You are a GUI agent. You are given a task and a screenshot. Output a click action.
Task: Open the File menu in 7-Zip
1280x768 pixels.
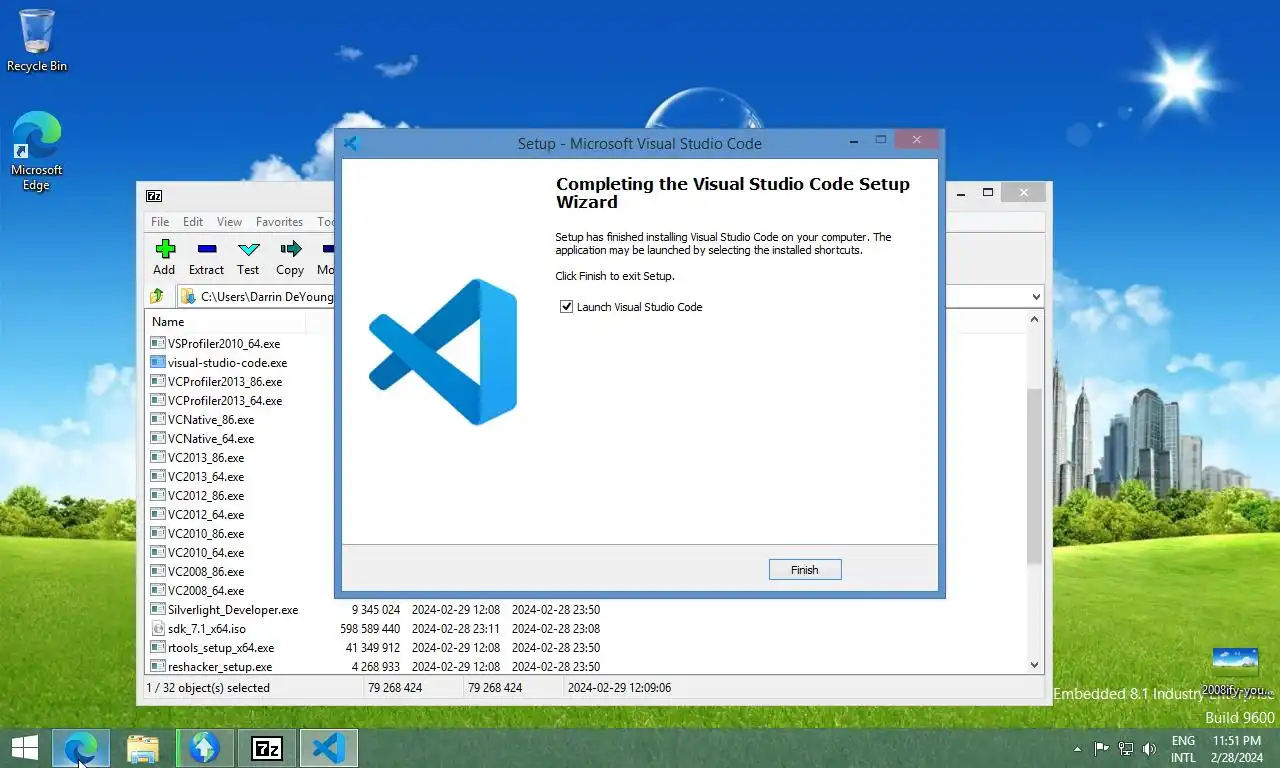pyautogui.click(x=160, y=222)
